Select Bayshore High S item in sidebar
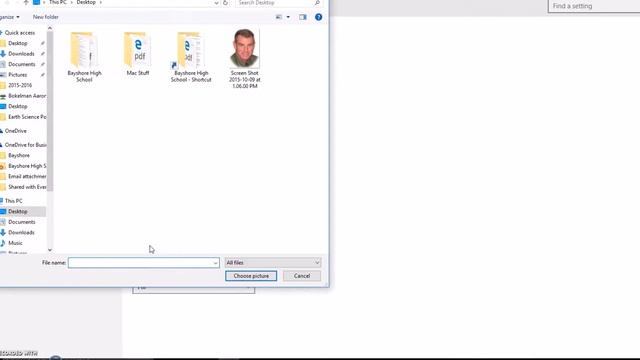 27,166
